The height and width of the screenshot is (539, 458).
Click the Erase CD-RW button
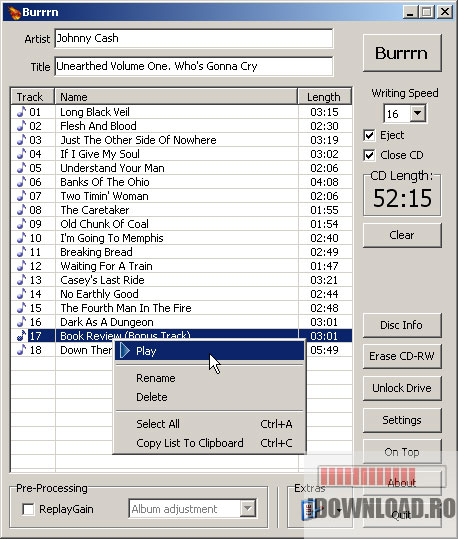[x=402, y=356]
